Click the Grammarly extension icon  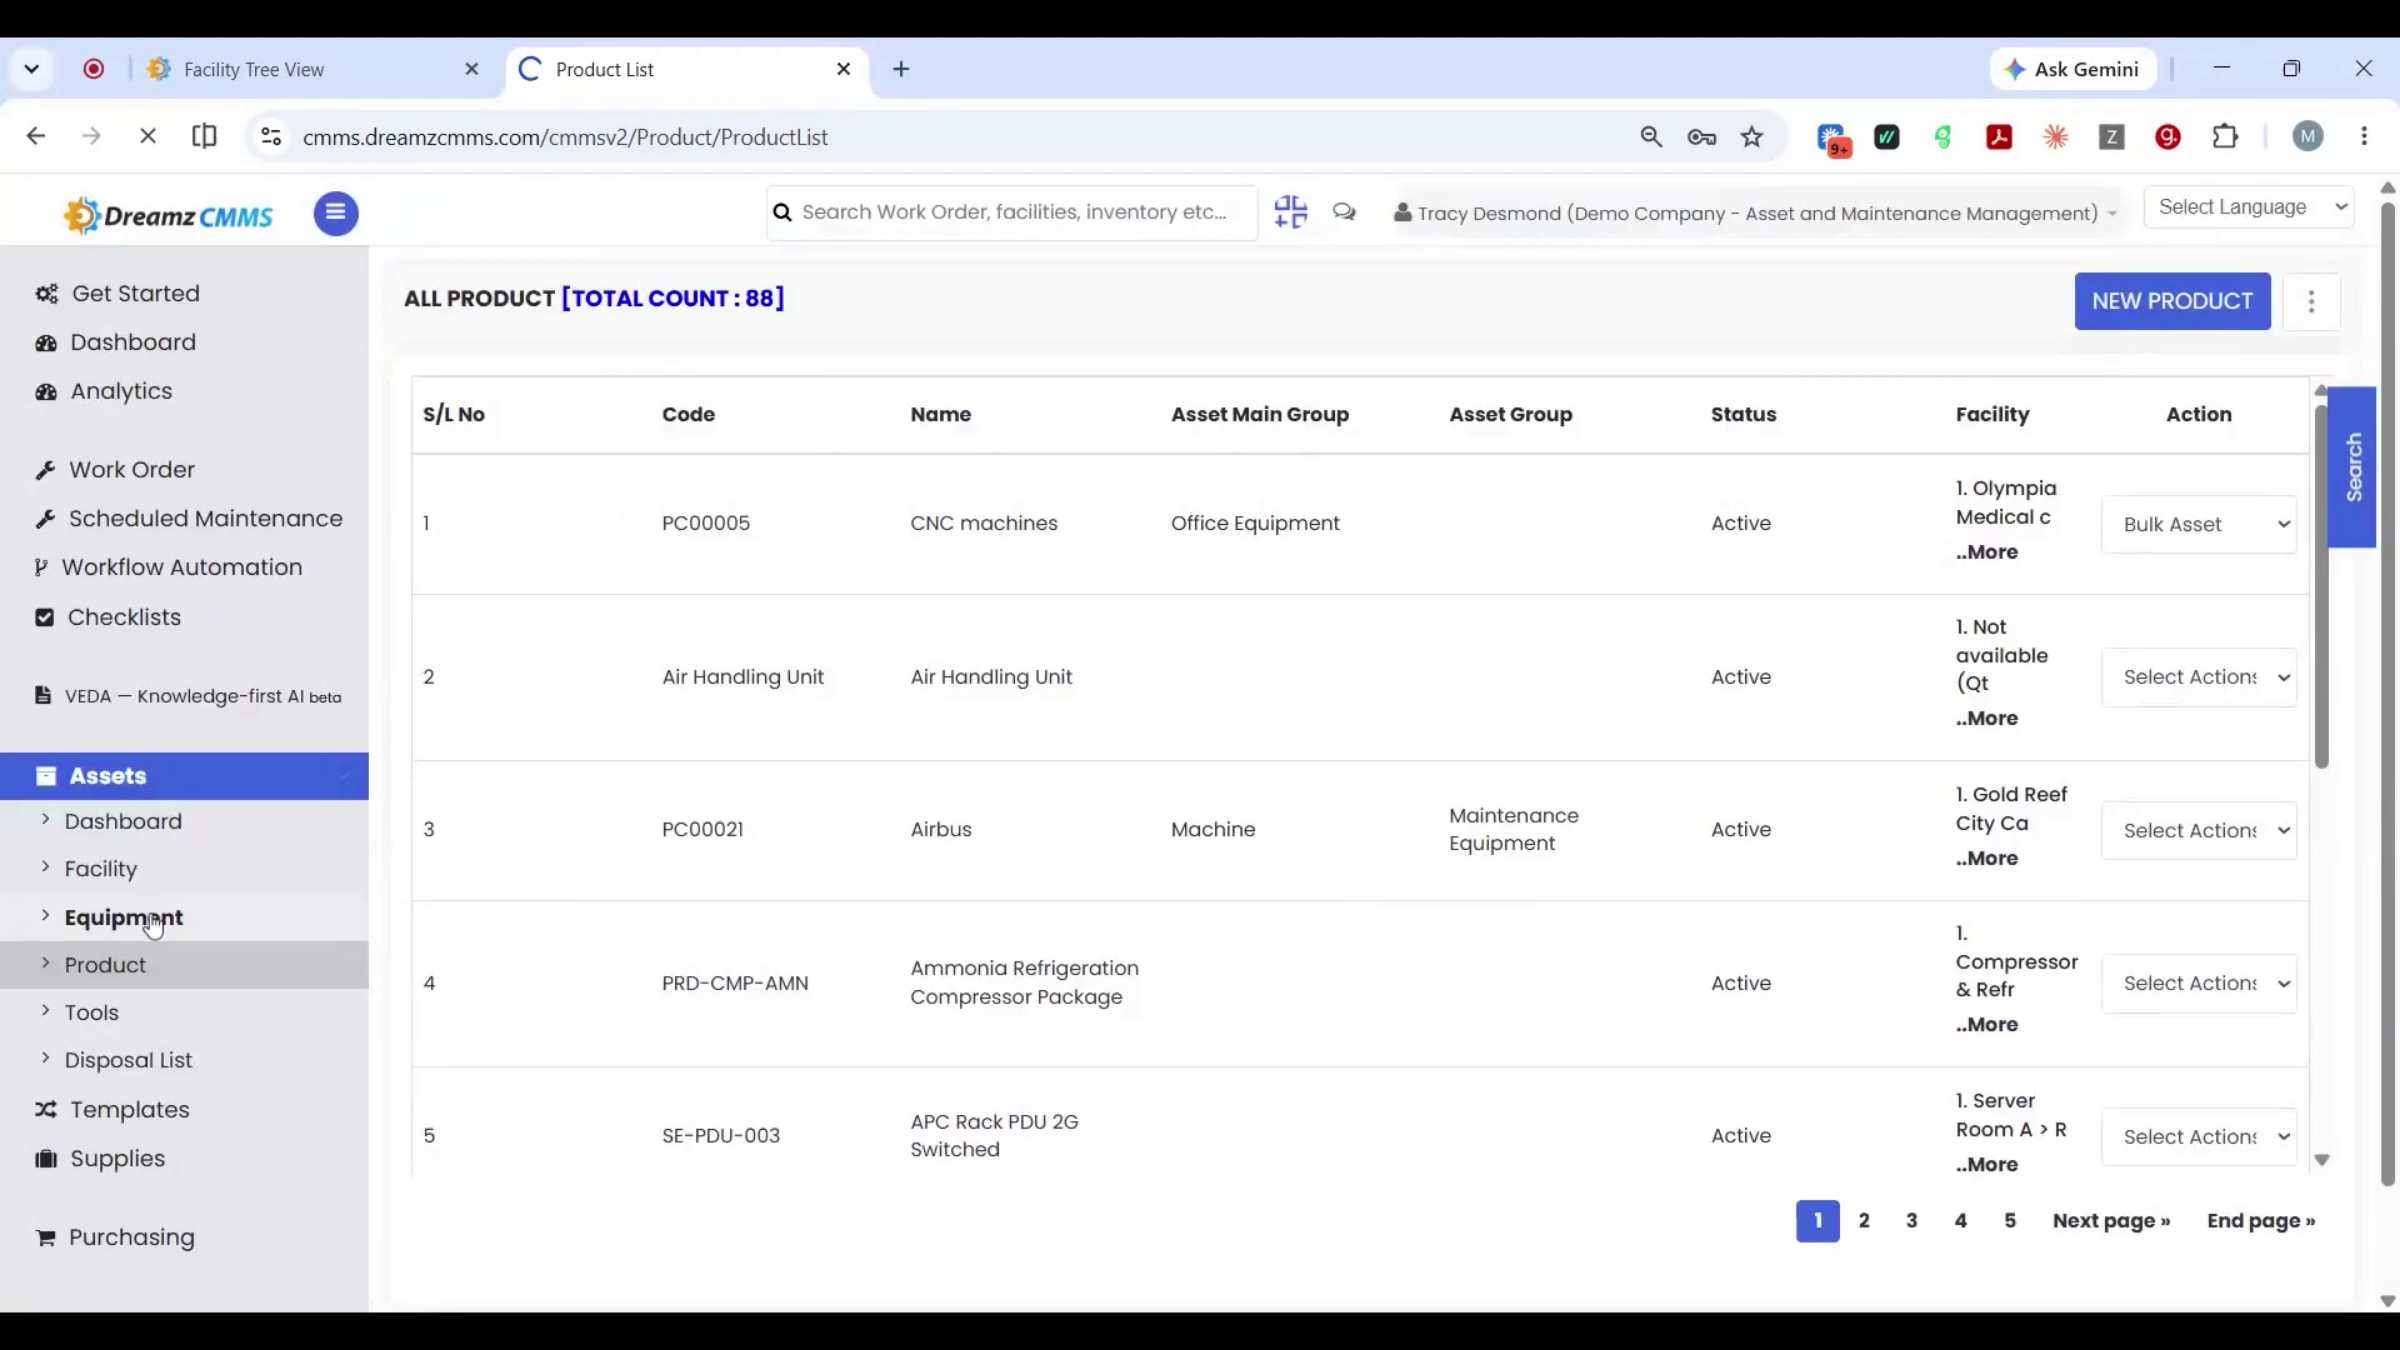coord(2167,137)
